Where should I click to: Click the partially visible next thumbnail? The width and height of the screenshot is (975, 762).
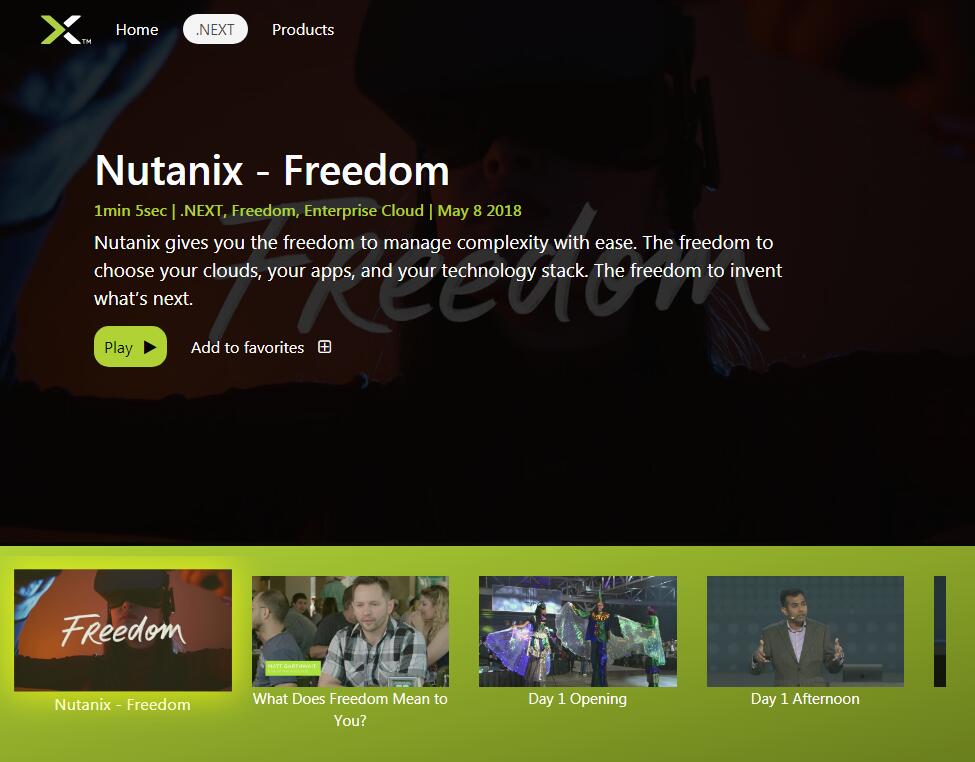pyautogui.click(x=940, y=631)
